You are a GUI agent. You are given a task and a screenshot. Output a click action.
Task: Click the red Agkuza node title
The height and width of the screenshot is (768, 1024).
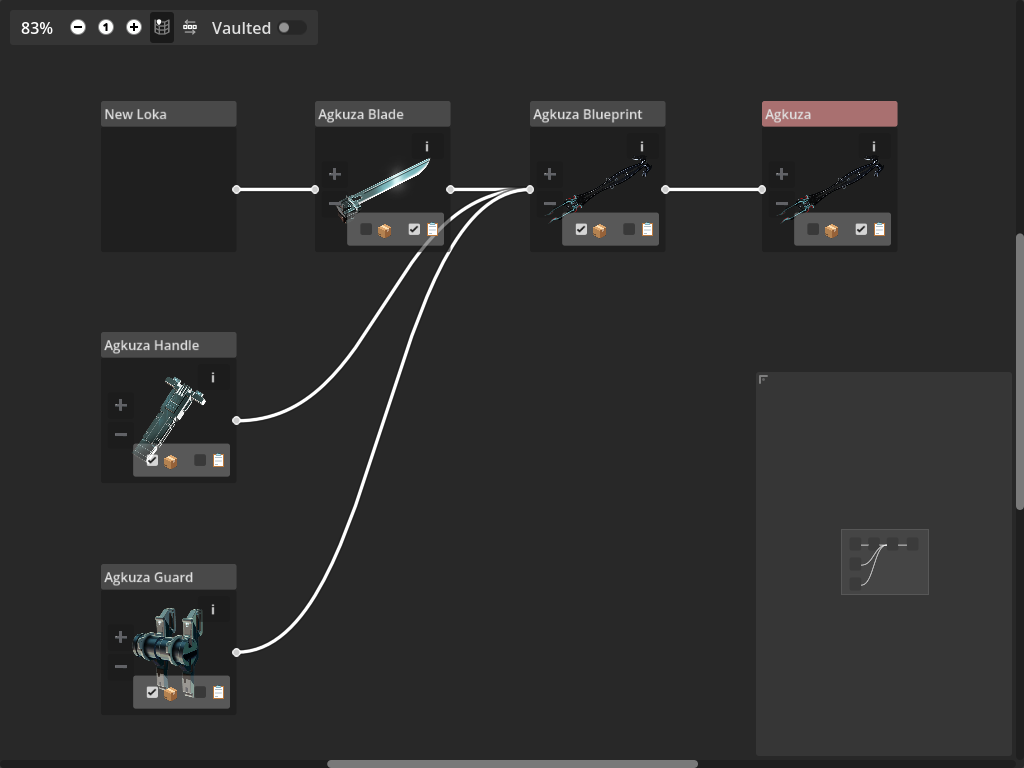coord(829,114)
